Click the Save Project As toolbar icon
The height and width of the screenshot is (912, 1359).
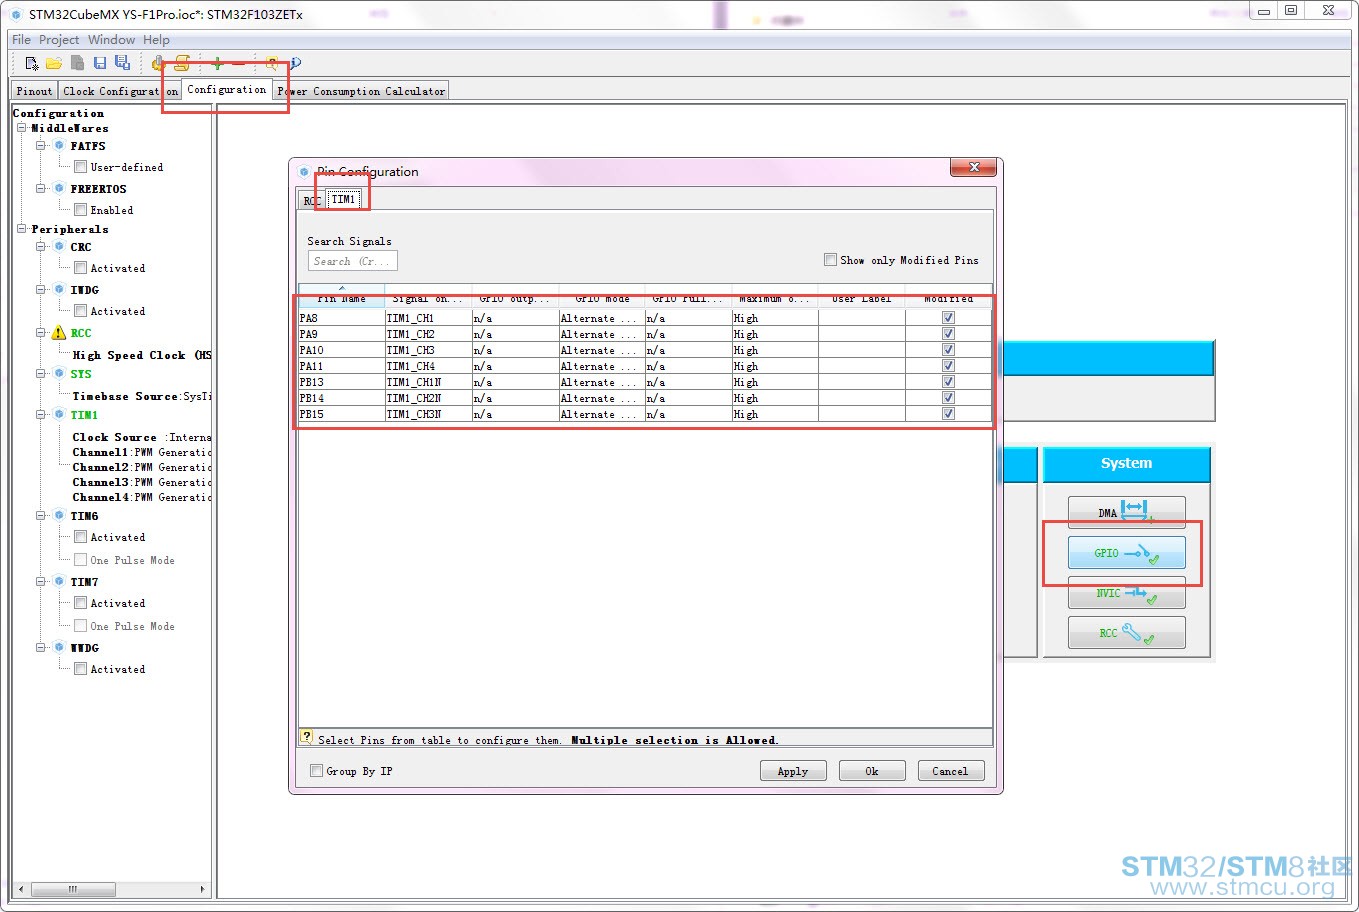(x=122, y=63)
